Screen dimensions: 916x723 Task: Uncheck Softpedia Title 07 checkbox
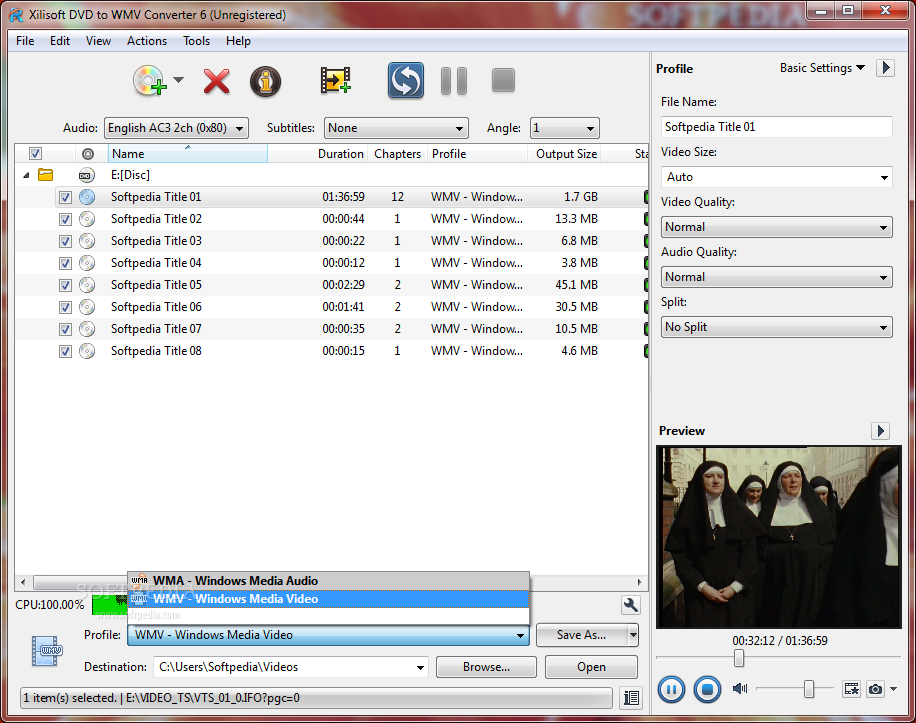(x=65, y=329)
